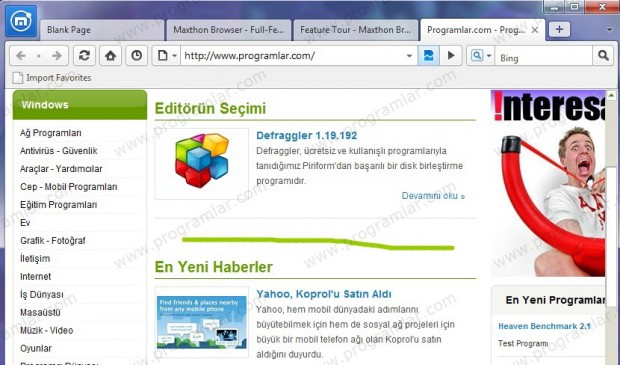Open Yahoo, Koprol'u Satın Aldı headline
This screenshot has height=365, width=620.
[x=324, y=294]
